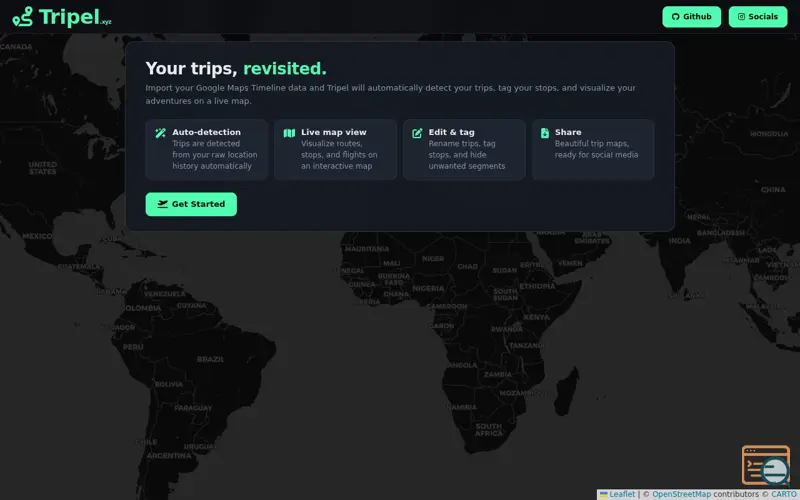This screenshot has height=500, width=800.
Task: Click the SOUTH AFRICA map label
Action: [x=489, y=430]
